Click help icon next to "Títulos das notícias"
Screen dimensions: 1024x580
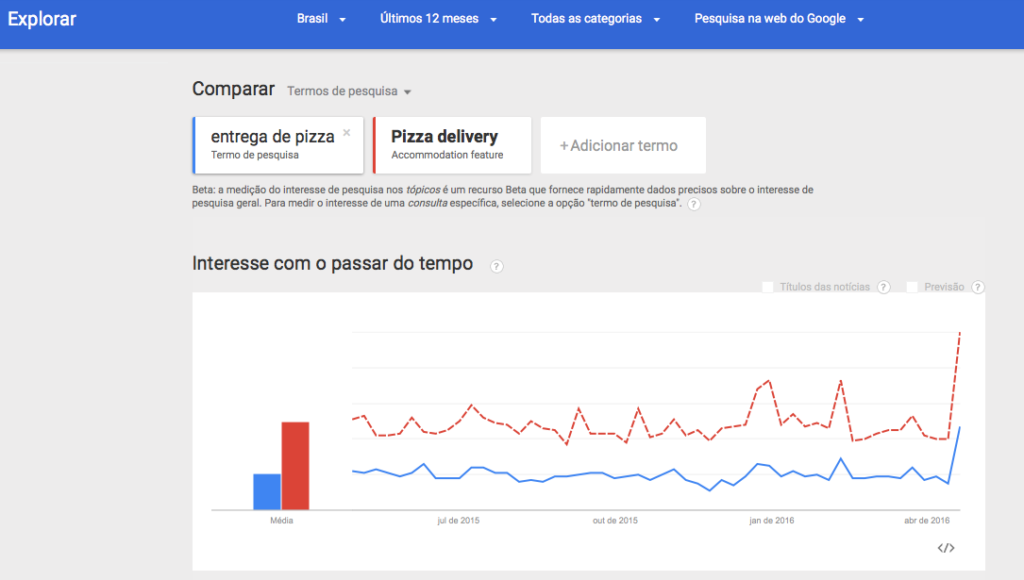coord(883,287)
